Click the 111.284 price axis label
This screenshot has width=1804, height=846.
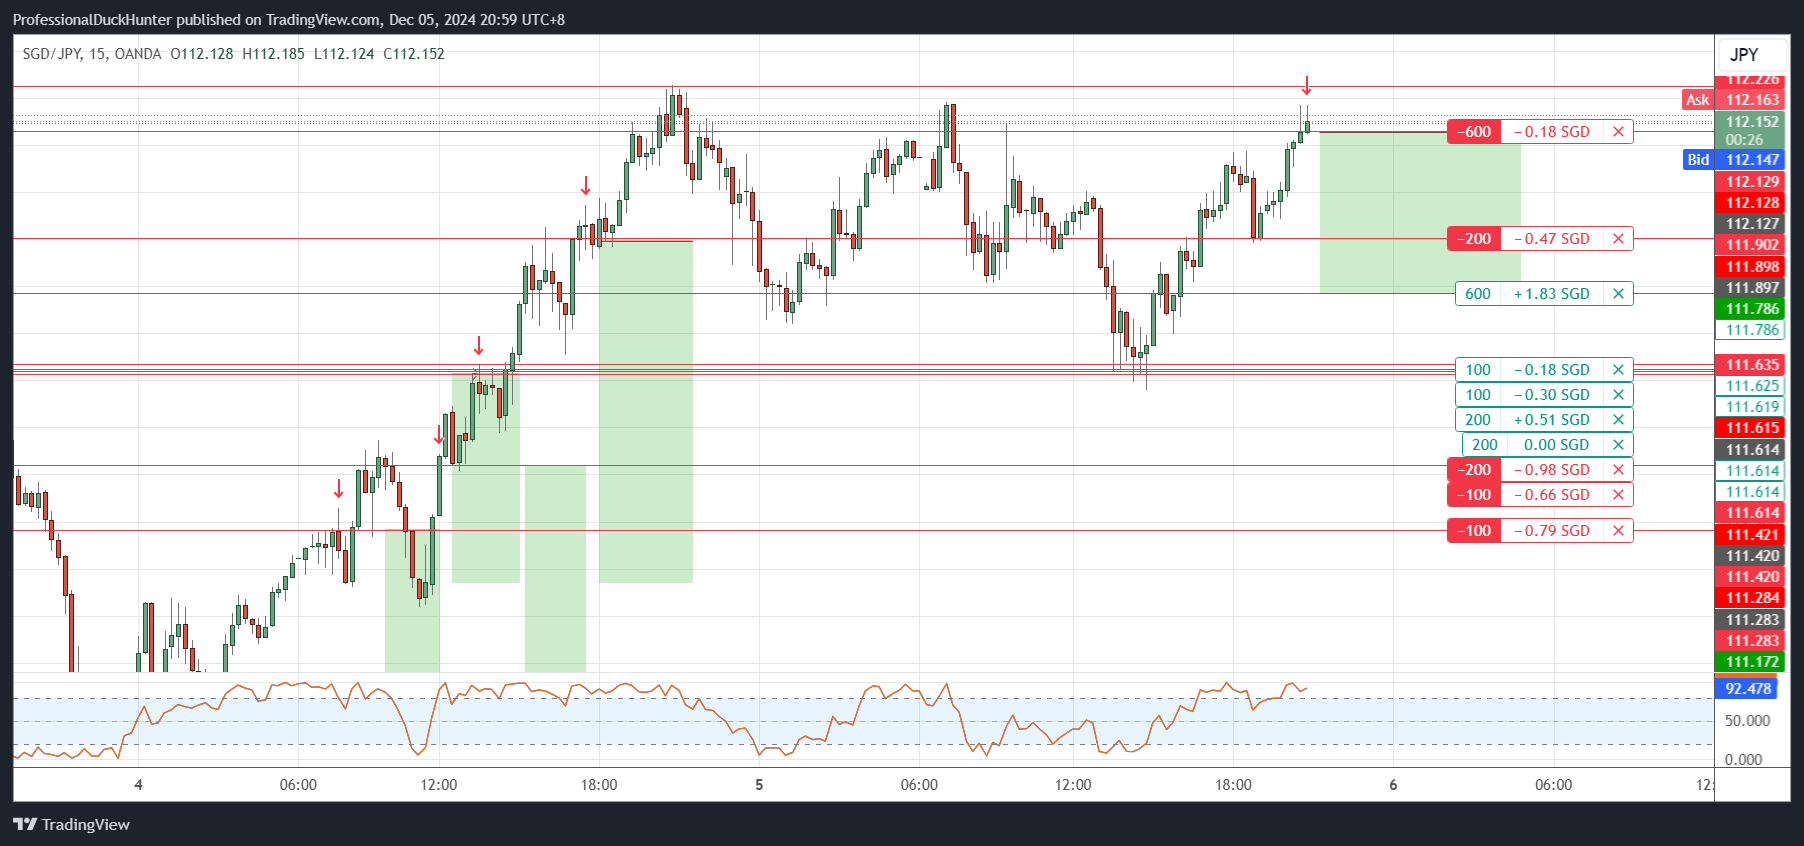point(1752,598)
